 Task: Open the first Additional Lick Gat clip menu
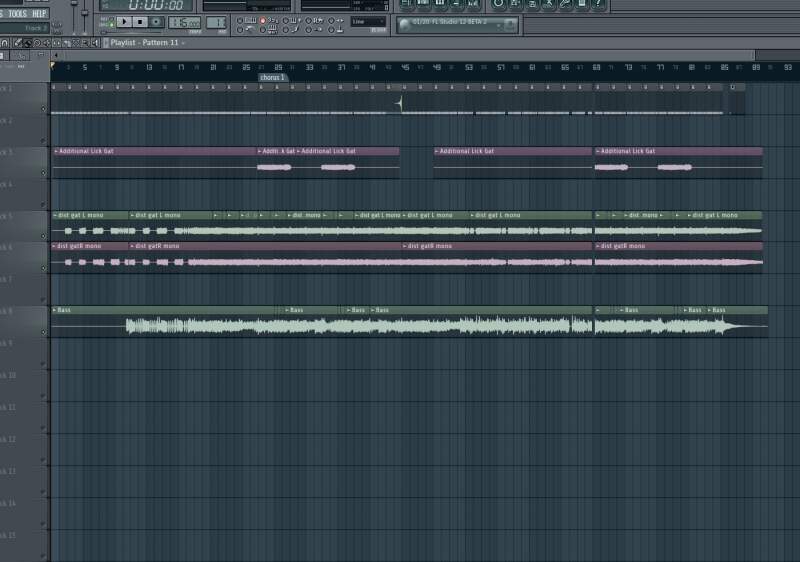pyautogui.click(x=56, y=151)
